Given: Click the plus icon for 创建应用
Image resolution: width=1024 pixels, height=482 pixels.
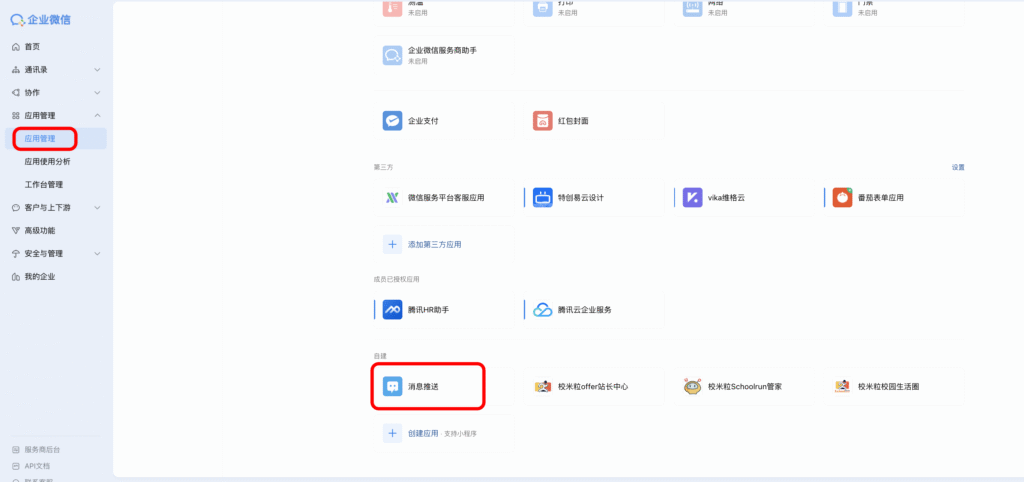Looking at the screenshot, I should click(392, 433).
